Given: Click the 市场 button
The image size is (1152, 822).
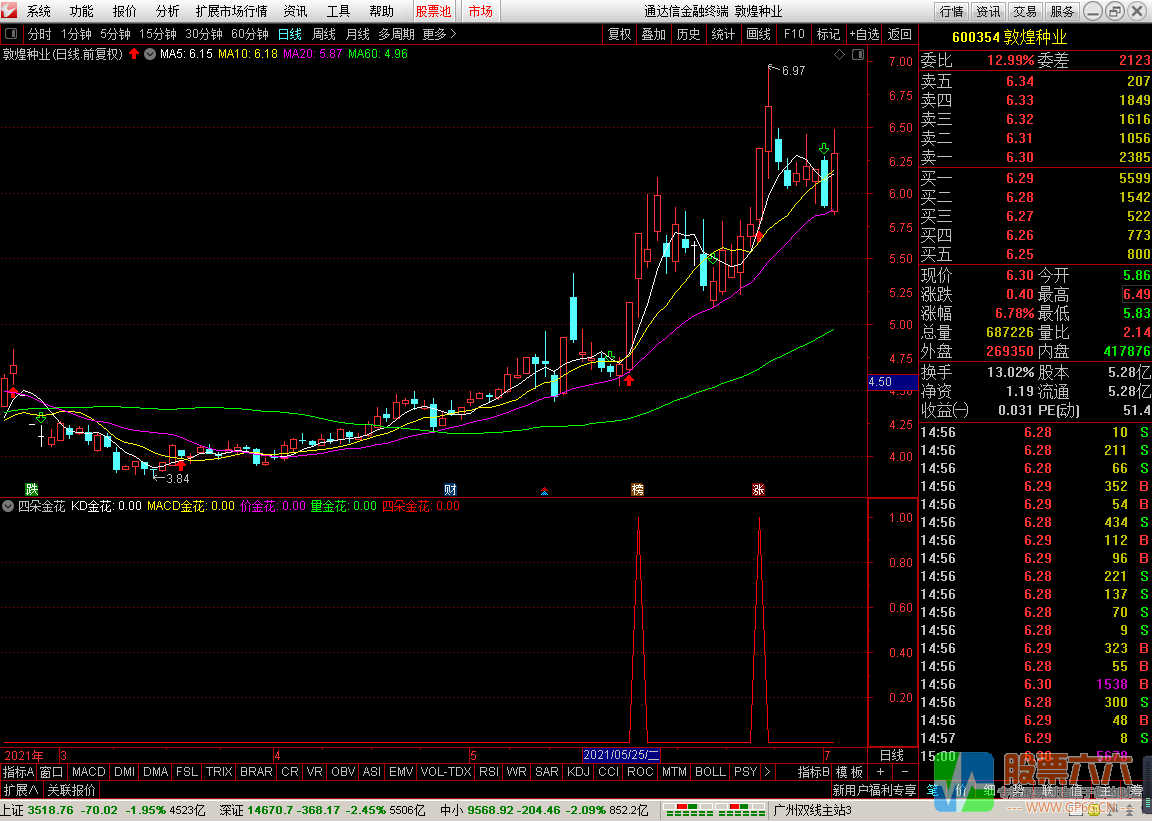Looking at the screenshot, I should pos(480,11).
